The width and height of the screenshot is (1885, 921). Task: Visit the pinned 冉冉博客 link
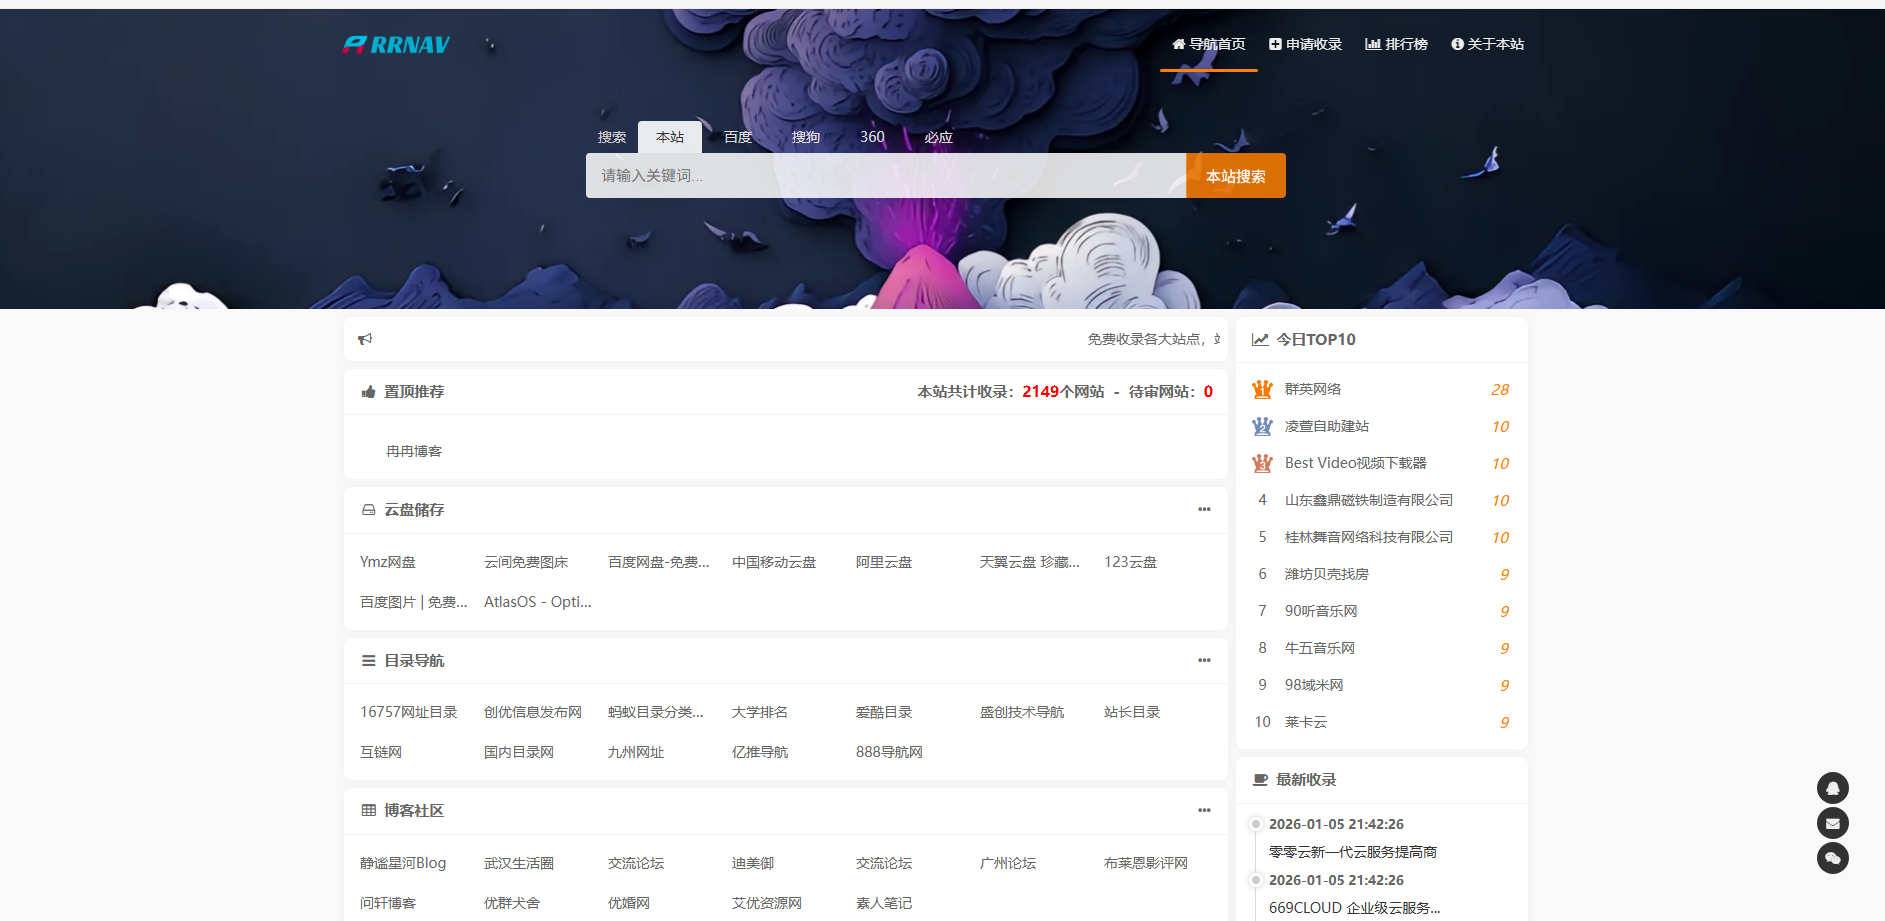[414, 451]
